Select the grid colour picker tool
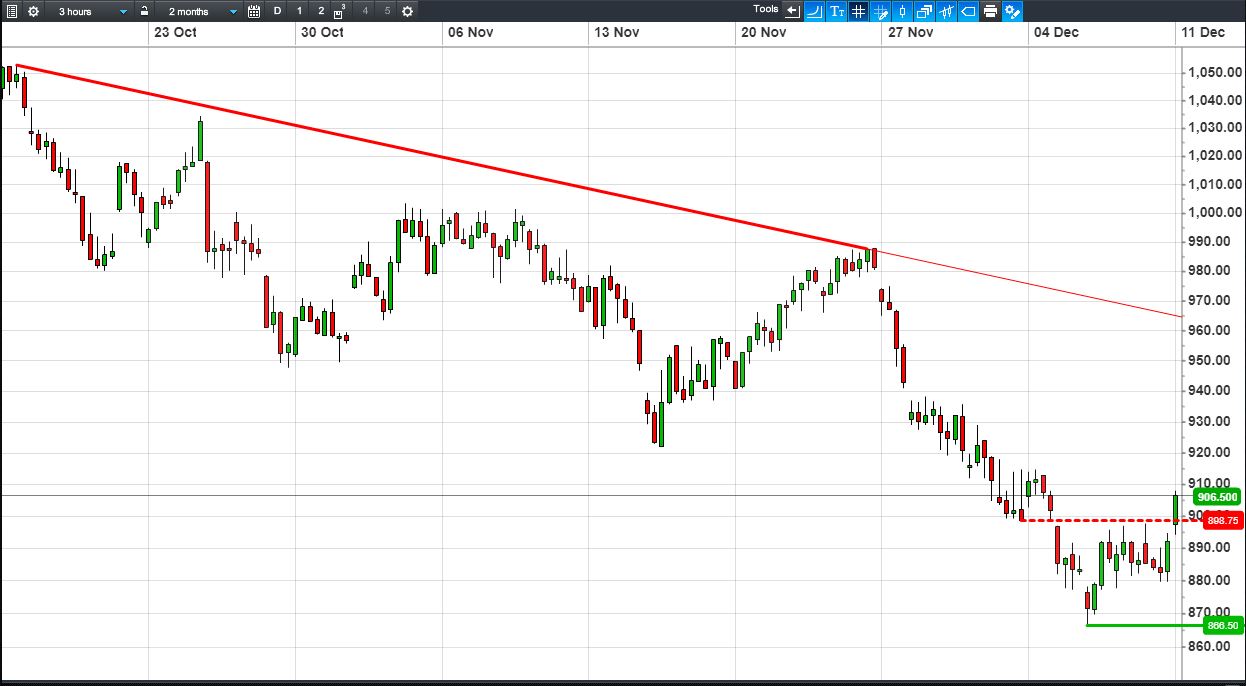 tap(881, 11)
